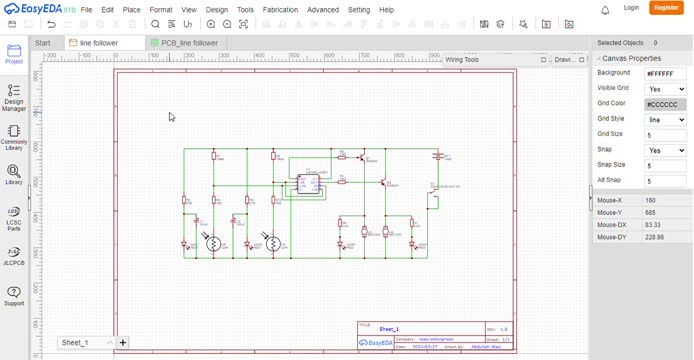The height and width of the screenshot is (360, 694).
Task: Click the Background color #FFFFFF field
Action: pyautogui.click(x=665, y=74)
